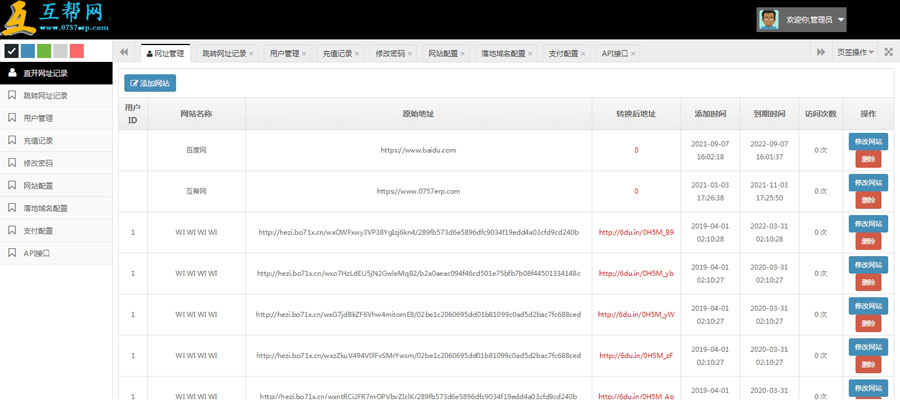Image resolution: width=900 pixels, height=416 pixels.
Task: Click the 添加网站 button
Action: point(150,83)
